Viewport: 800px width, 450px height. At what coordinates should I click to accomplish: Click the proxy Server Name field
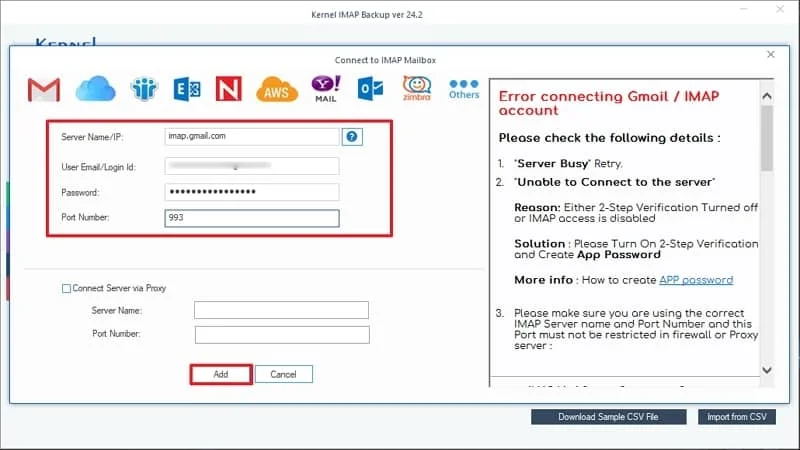(281, 310)
